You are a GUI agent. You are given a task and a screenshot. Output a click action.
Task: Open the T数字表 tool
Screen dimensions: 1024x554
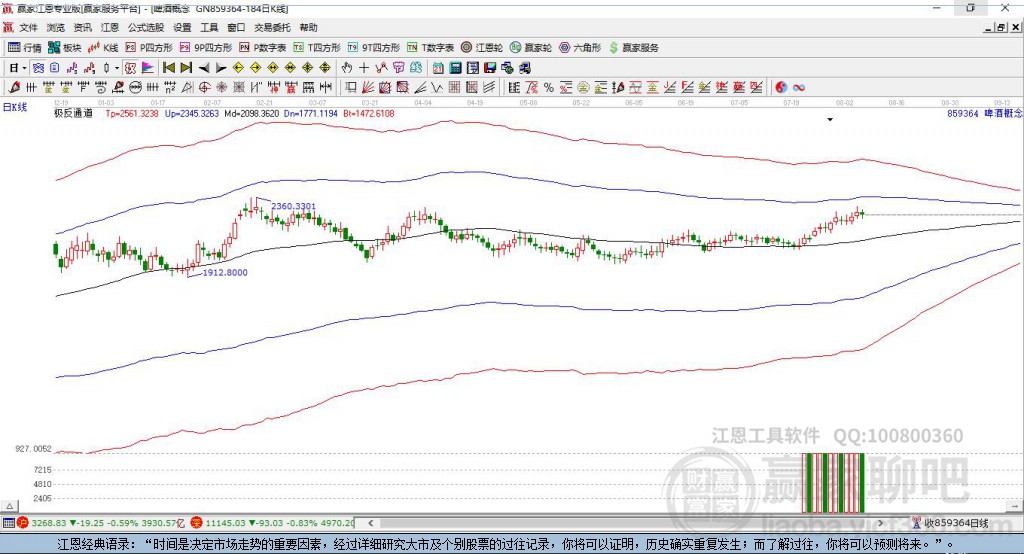[430, 48]
